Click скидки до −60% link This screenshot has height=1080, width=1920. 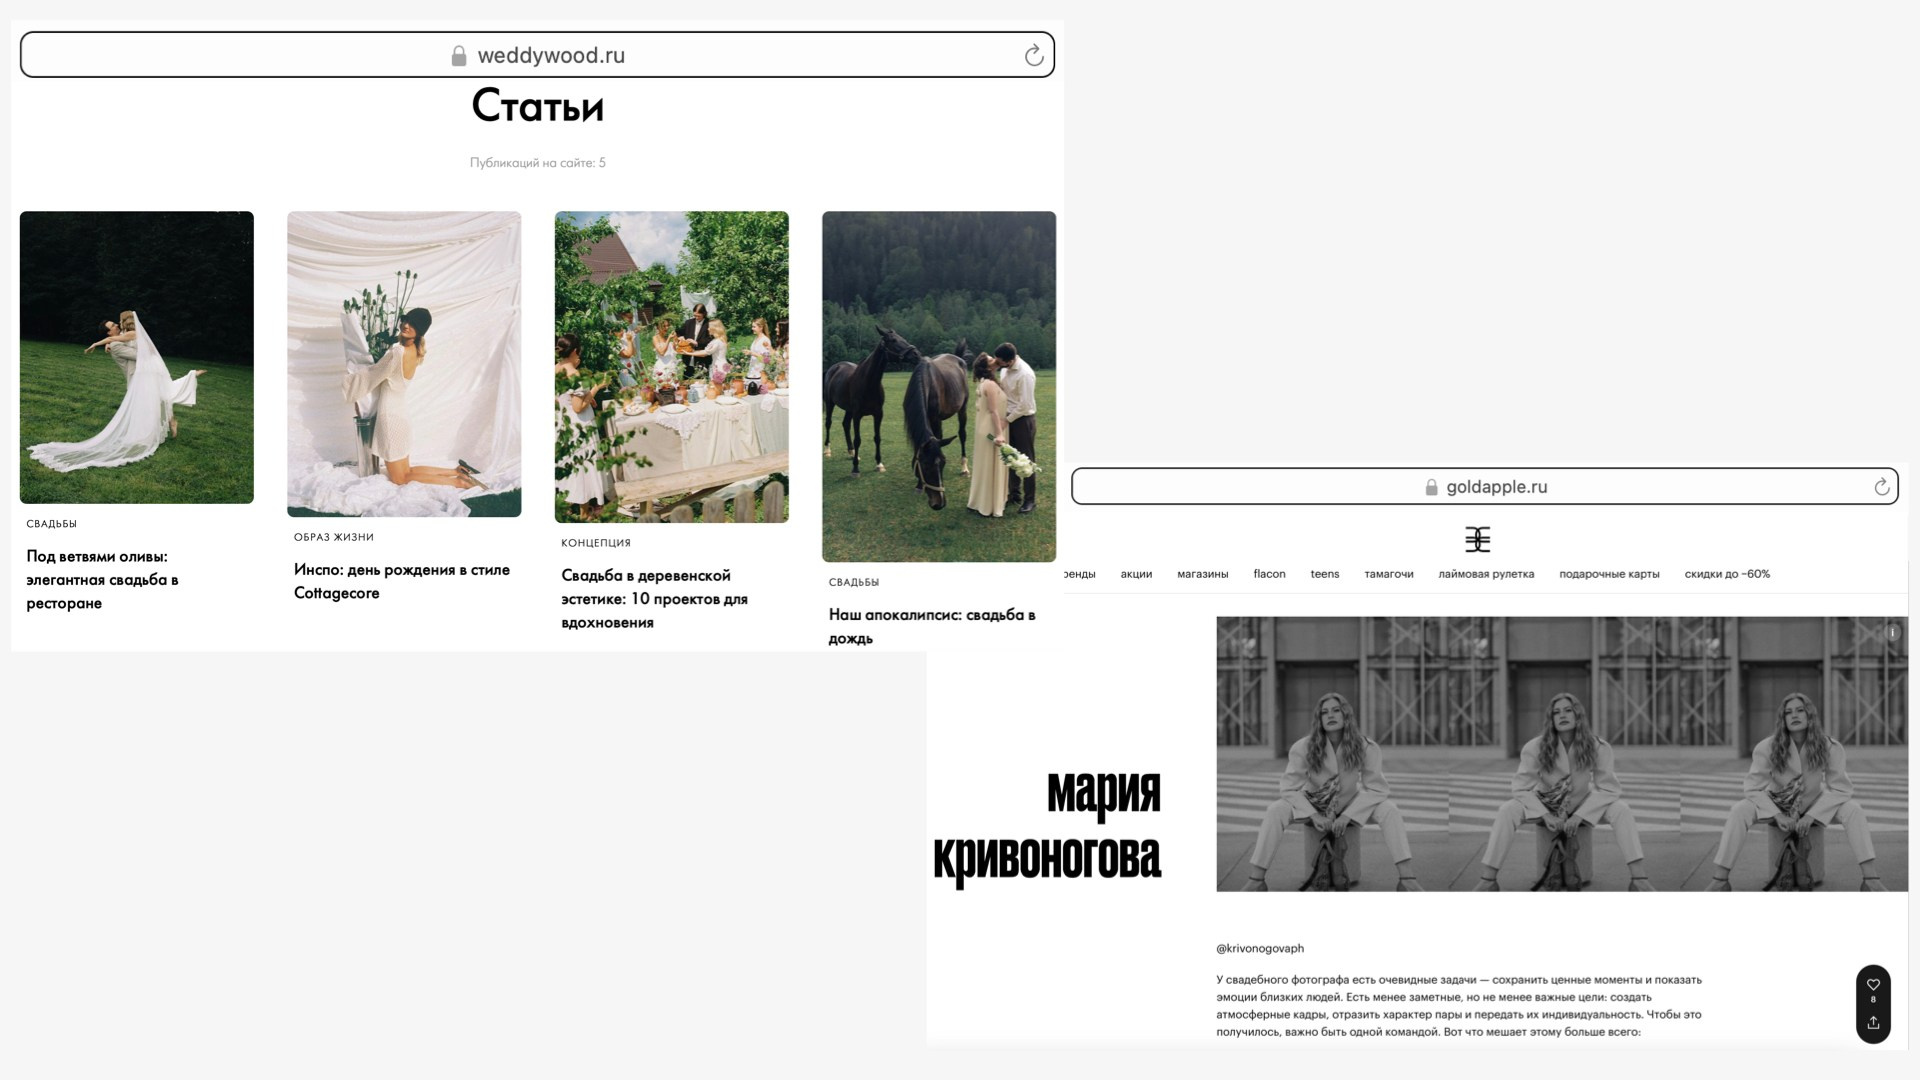(x=1726, y=574)
